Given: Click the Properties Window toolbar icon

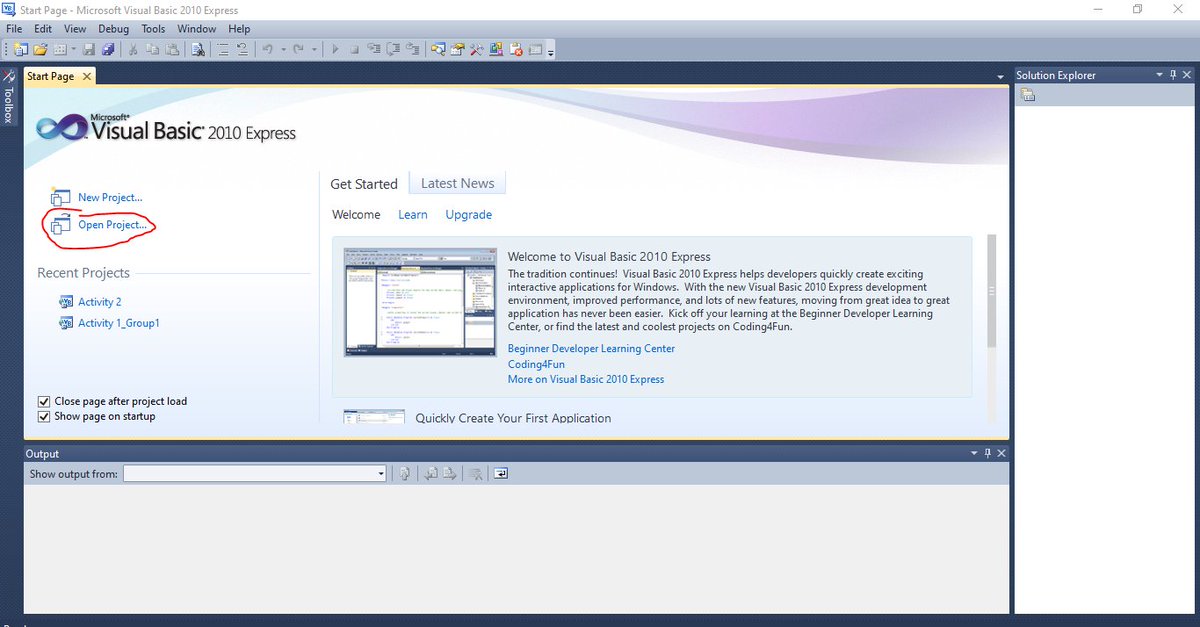Looking at the screenshot, I should click(457, 49).
